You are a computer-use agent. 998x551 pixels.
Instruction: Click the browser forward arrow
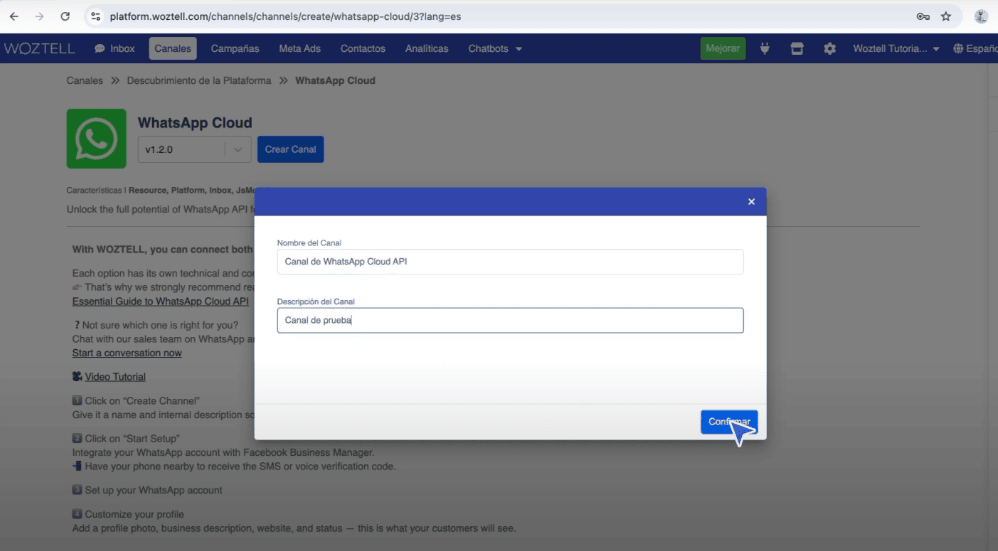point(39,17)
